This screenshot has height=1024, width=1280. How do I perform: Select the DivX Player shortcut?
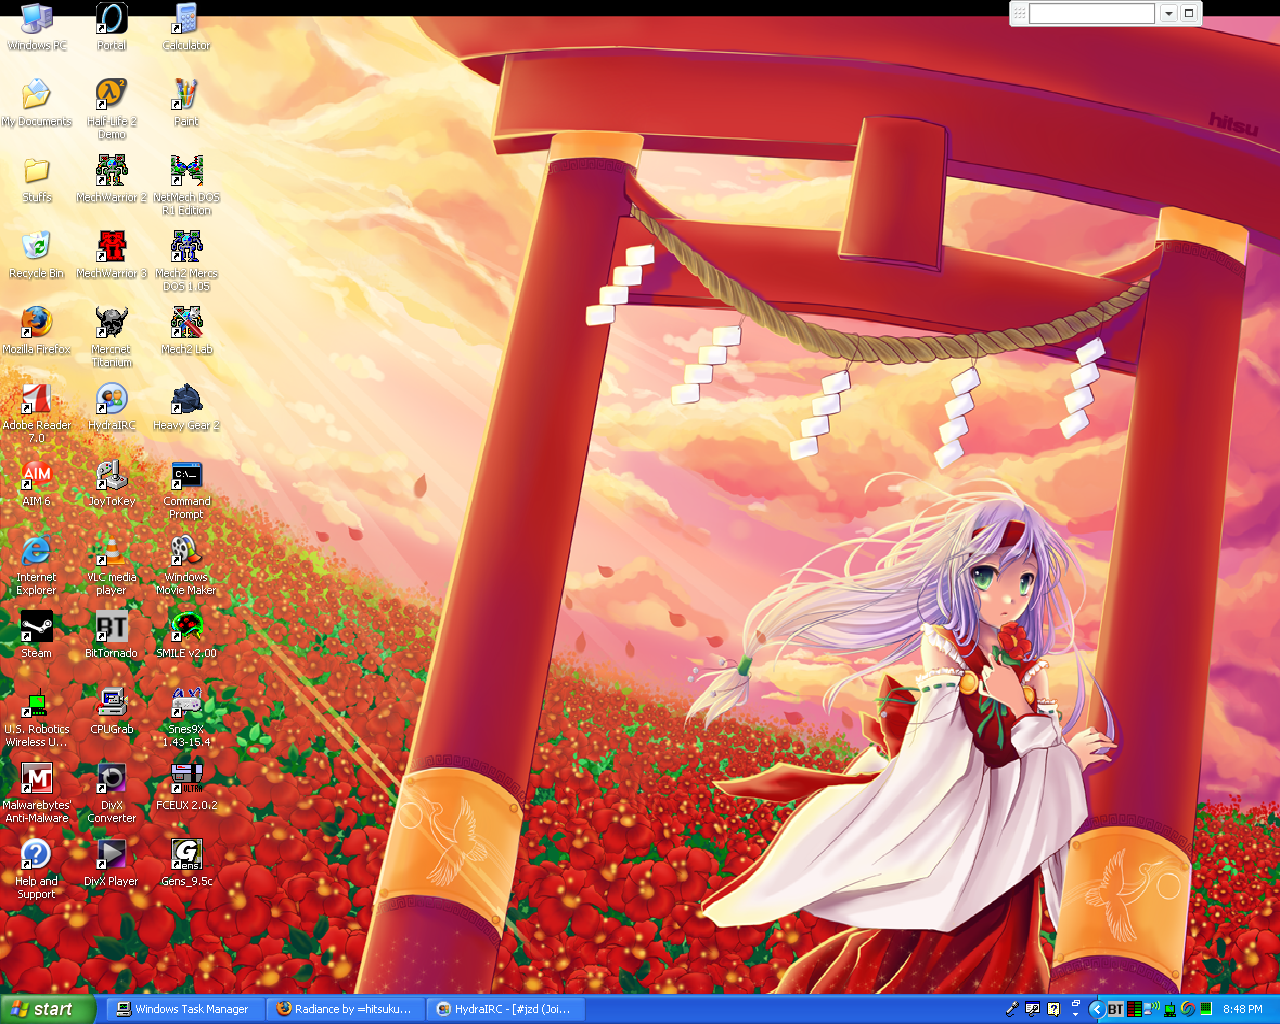coord(112,863)
